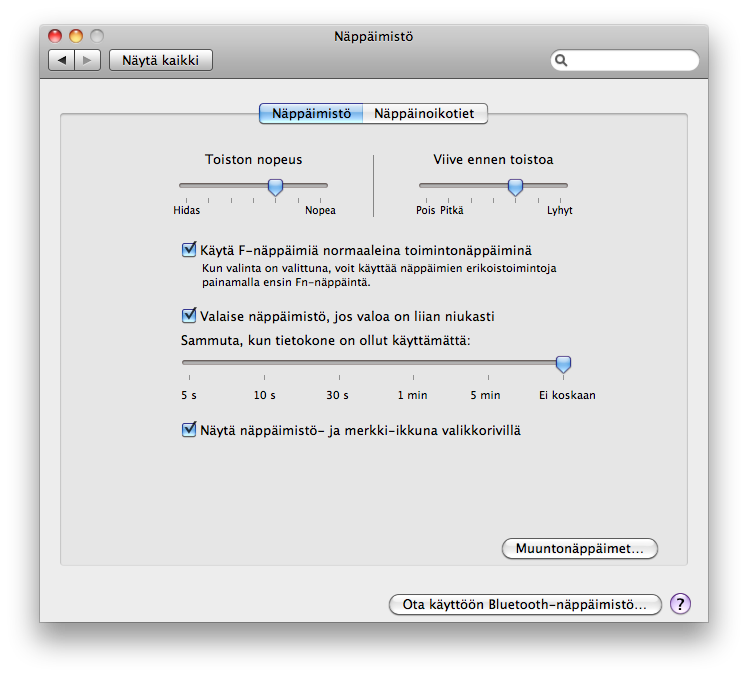
Task: Click the Fn-näppäintä explanatory note text
Action: click(x=379, y=275)
